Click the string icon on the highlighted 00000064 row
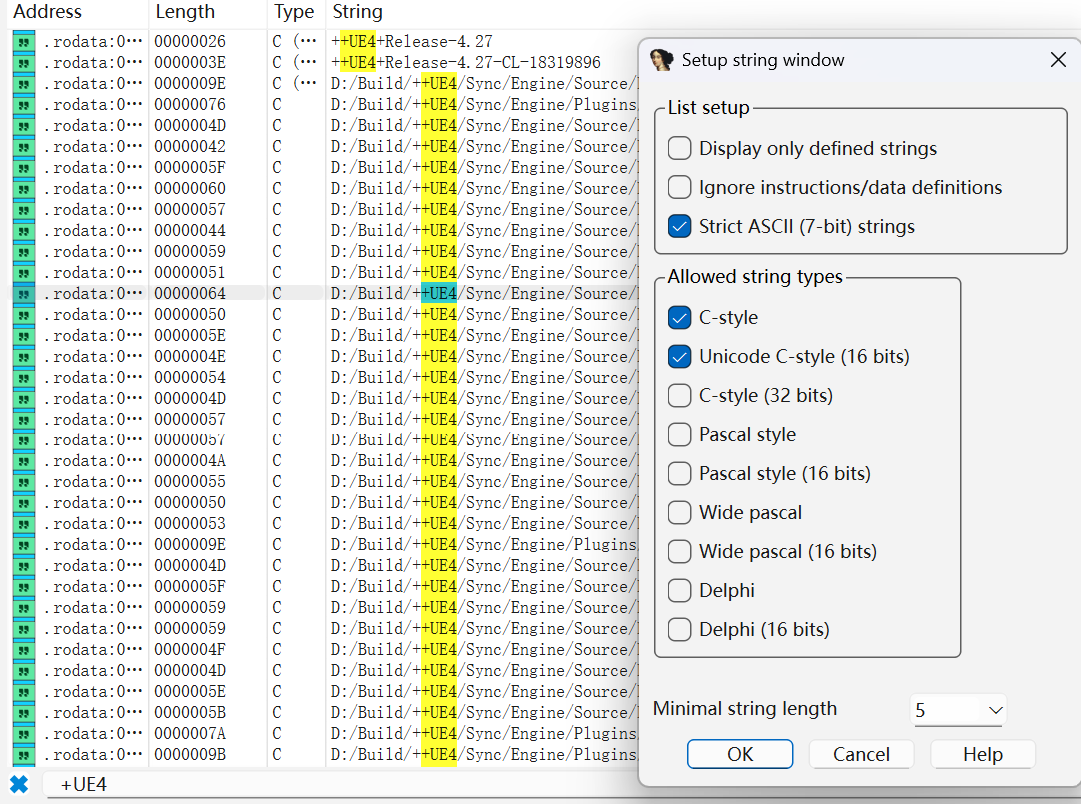Viewport: 1081px width, 804px height. [x=24, y=293]
